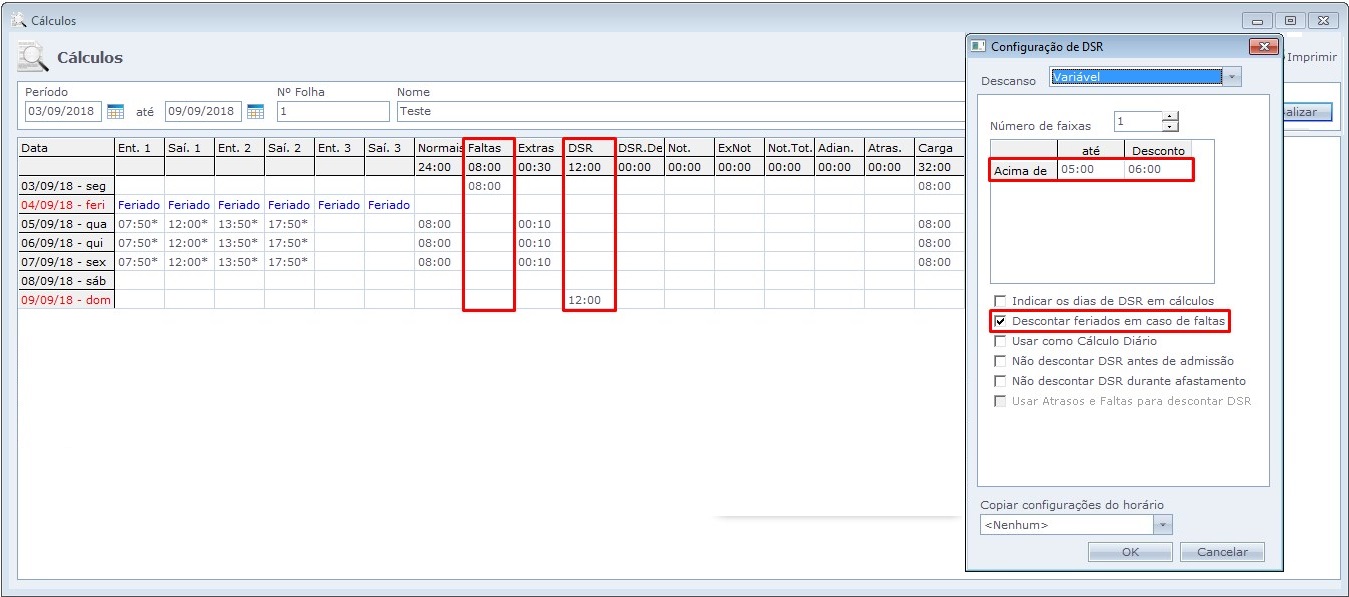Open calendar picker for period end date
Image resolution: width=1349 pixels, height=597 pixels.
point(255,111)
